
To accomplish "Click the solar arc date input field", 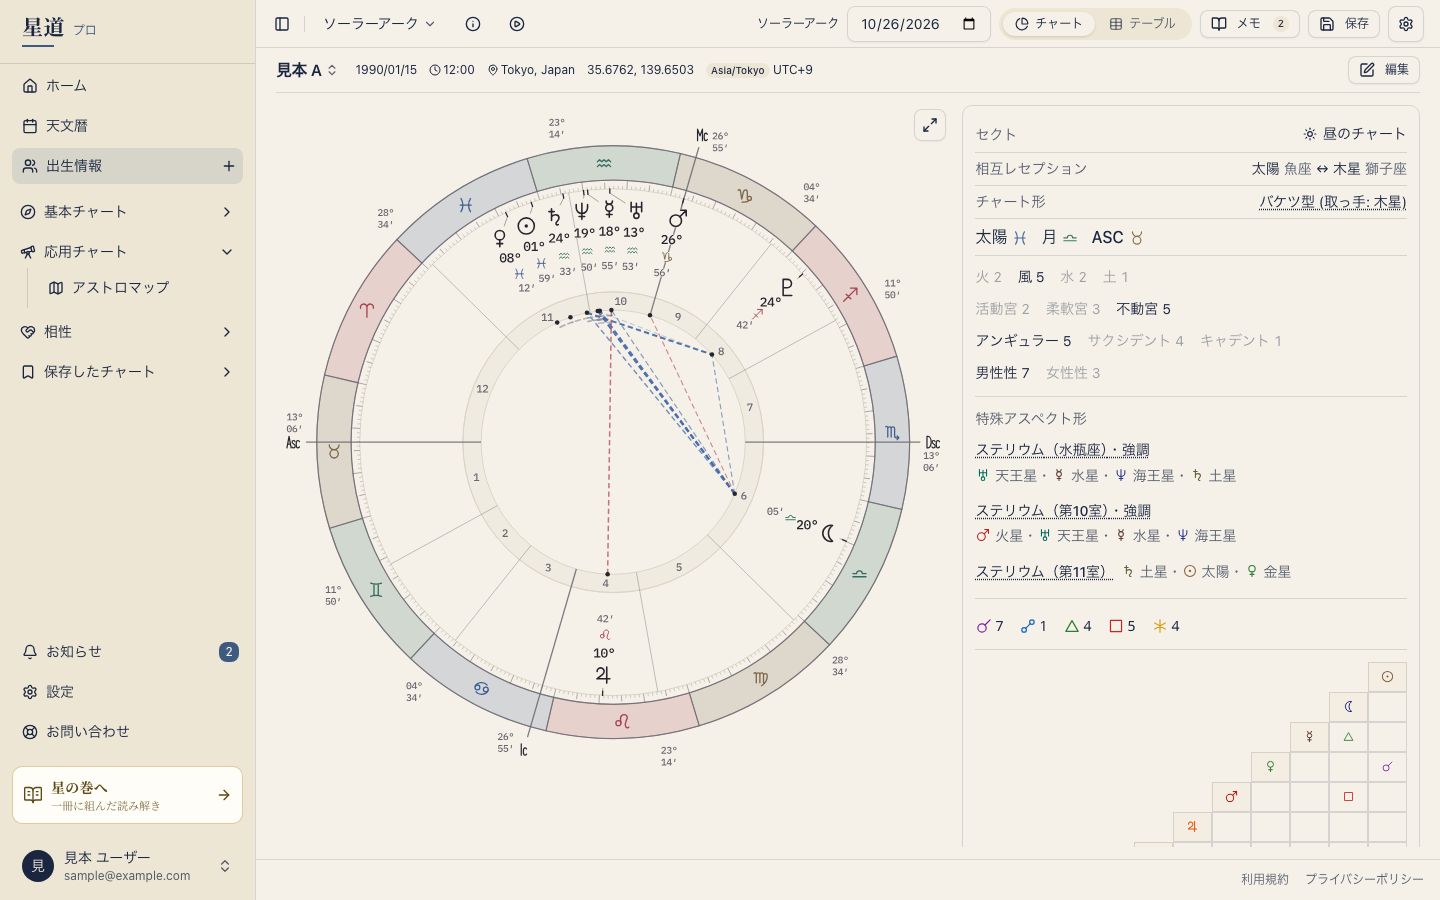I will point(918,24).
